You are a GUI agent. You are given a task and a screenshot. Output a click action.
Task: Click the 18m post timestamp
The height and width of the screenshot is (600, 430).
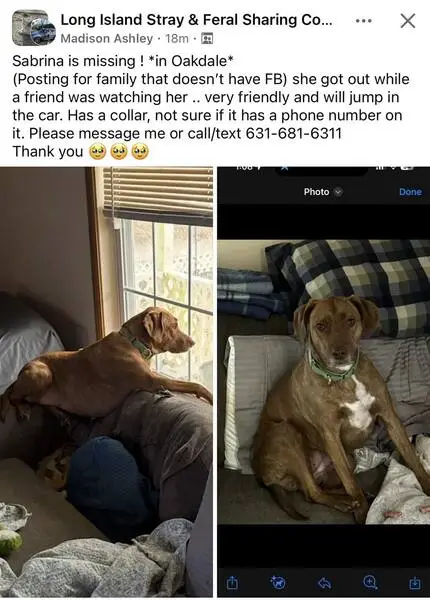[177, 39]
